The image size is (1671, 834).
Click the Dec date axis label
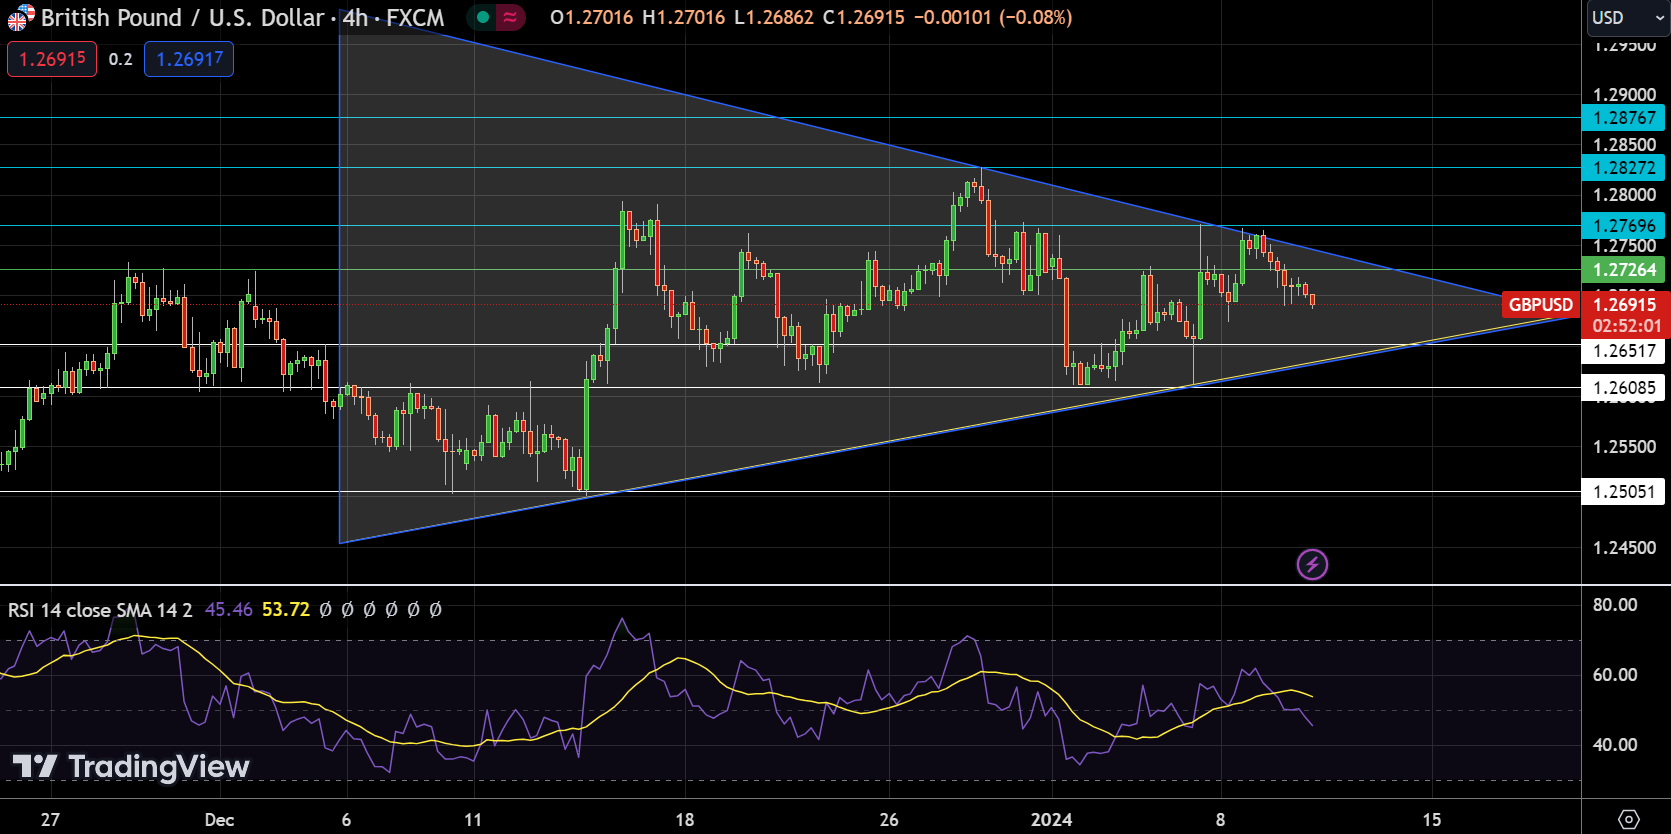click(x=219, y=820)
